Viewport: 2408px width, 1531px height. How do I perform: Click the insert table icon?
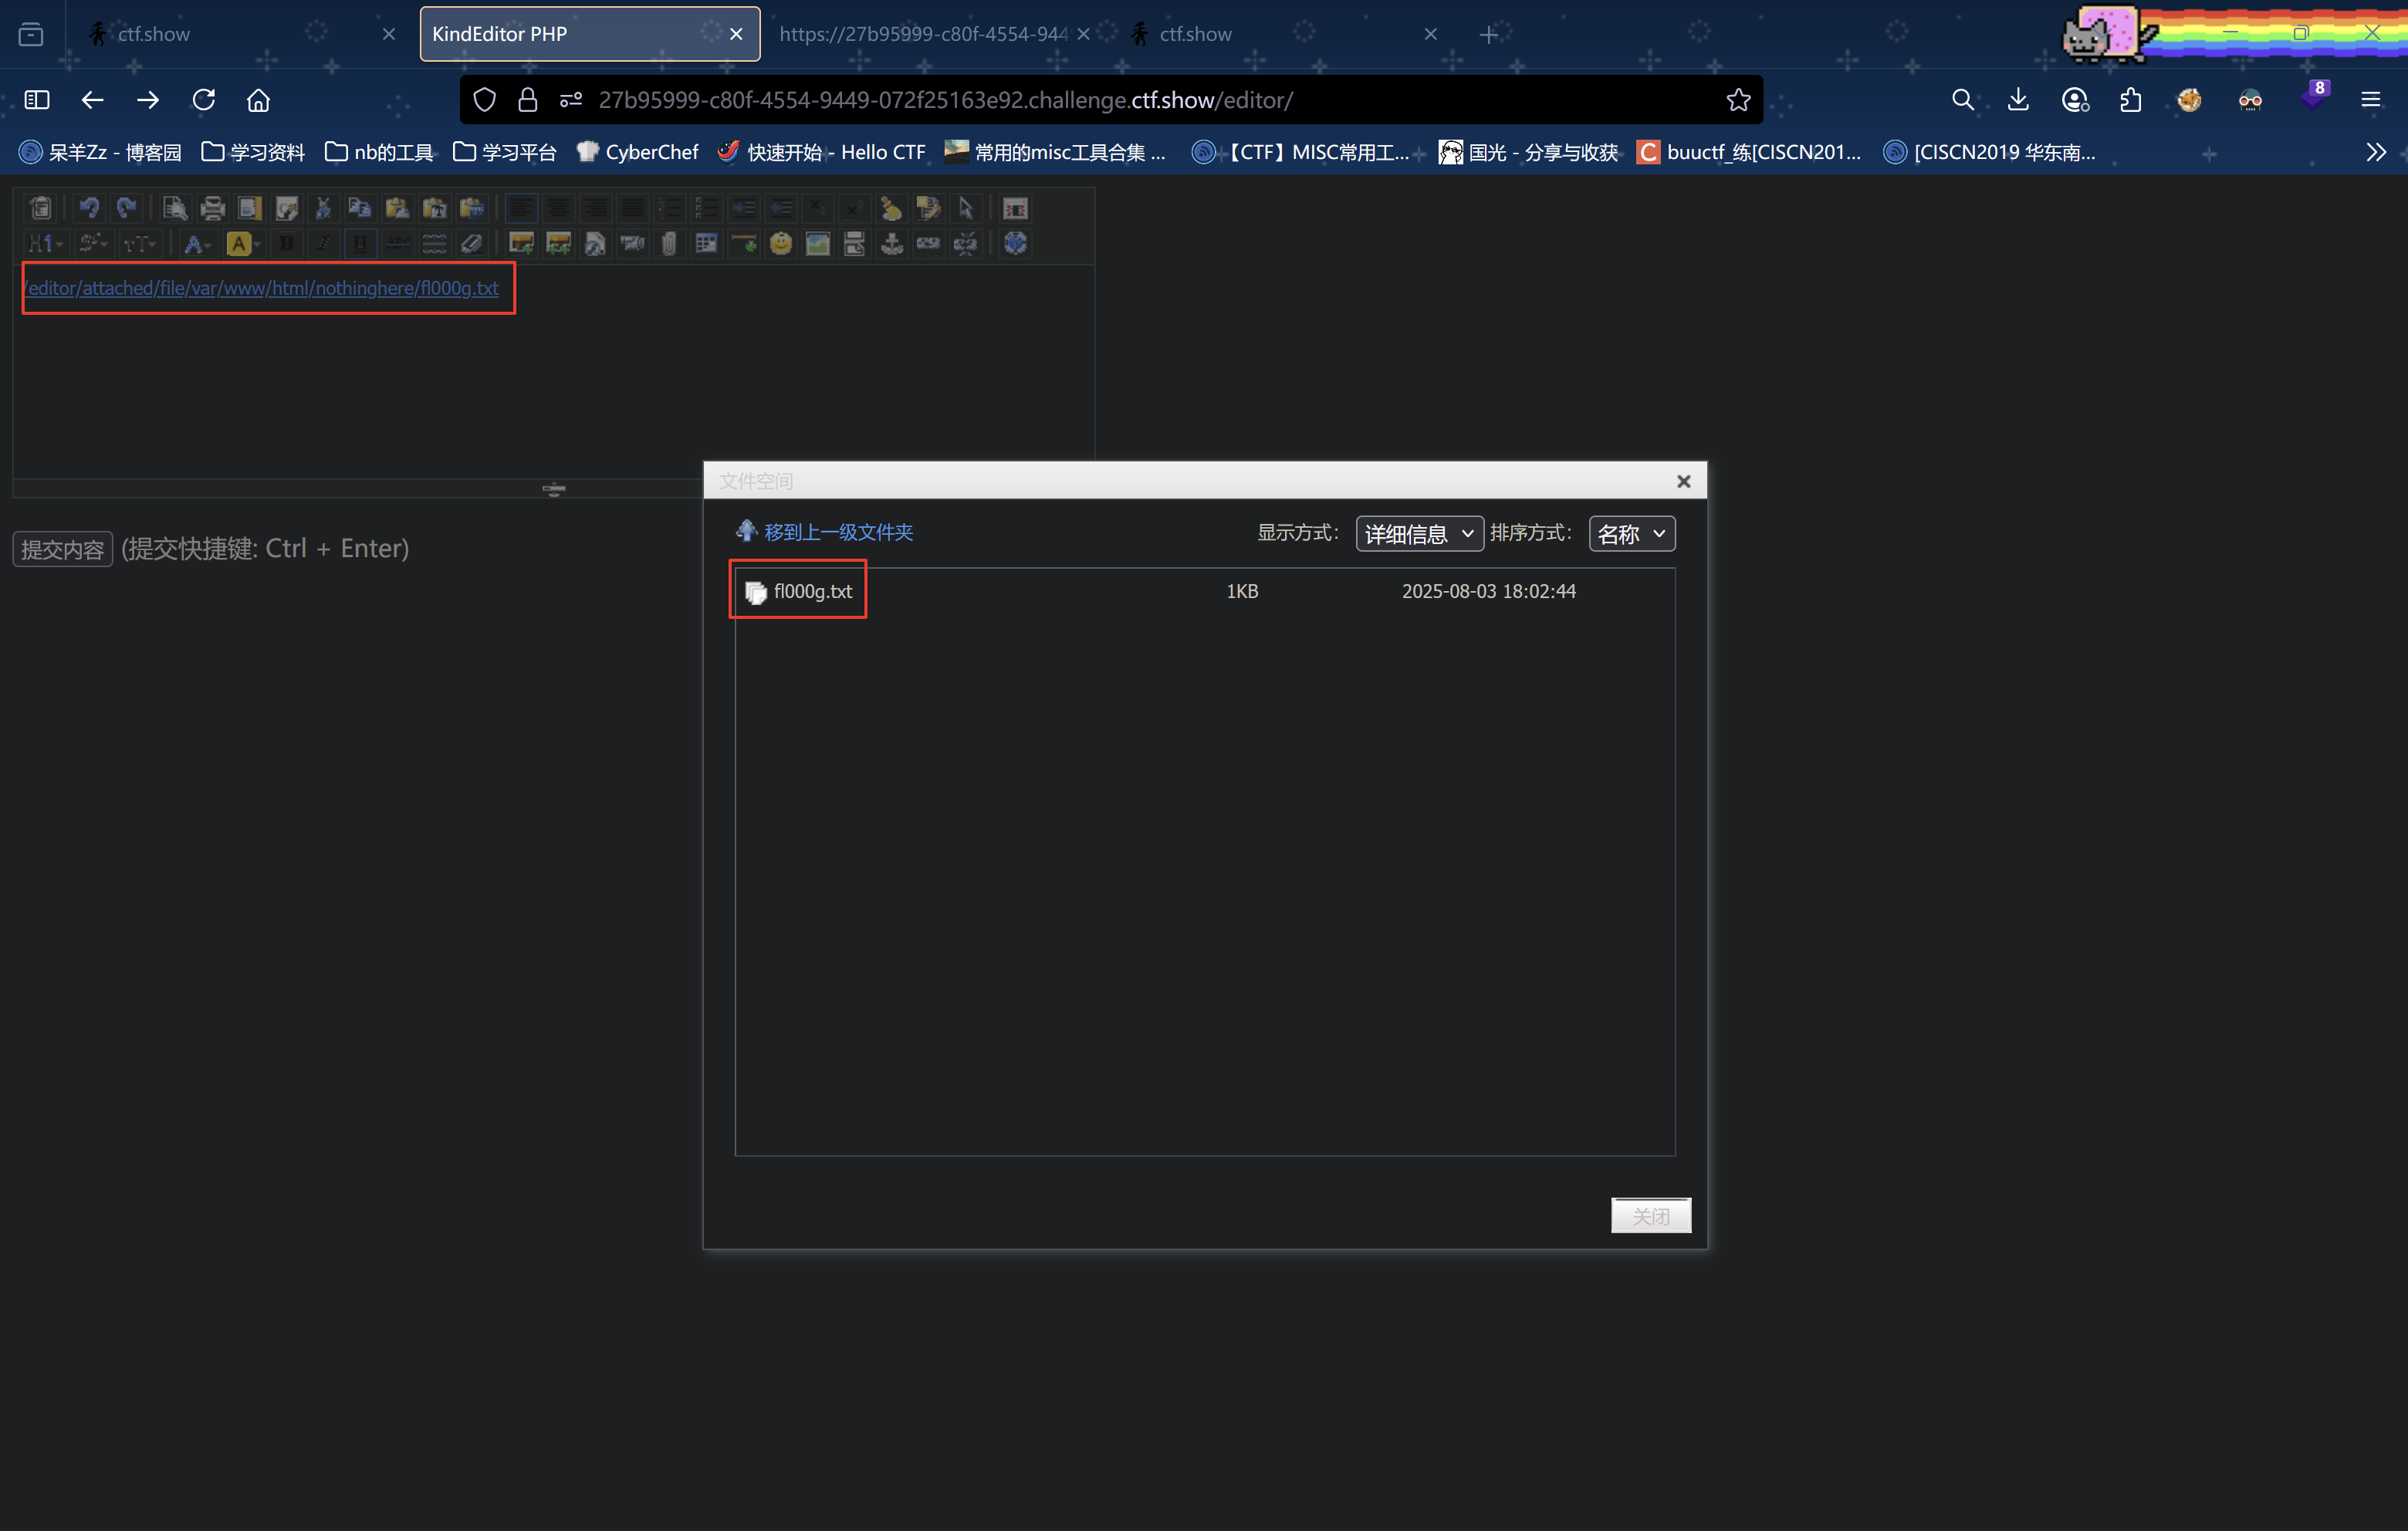(x=706, y=243)
